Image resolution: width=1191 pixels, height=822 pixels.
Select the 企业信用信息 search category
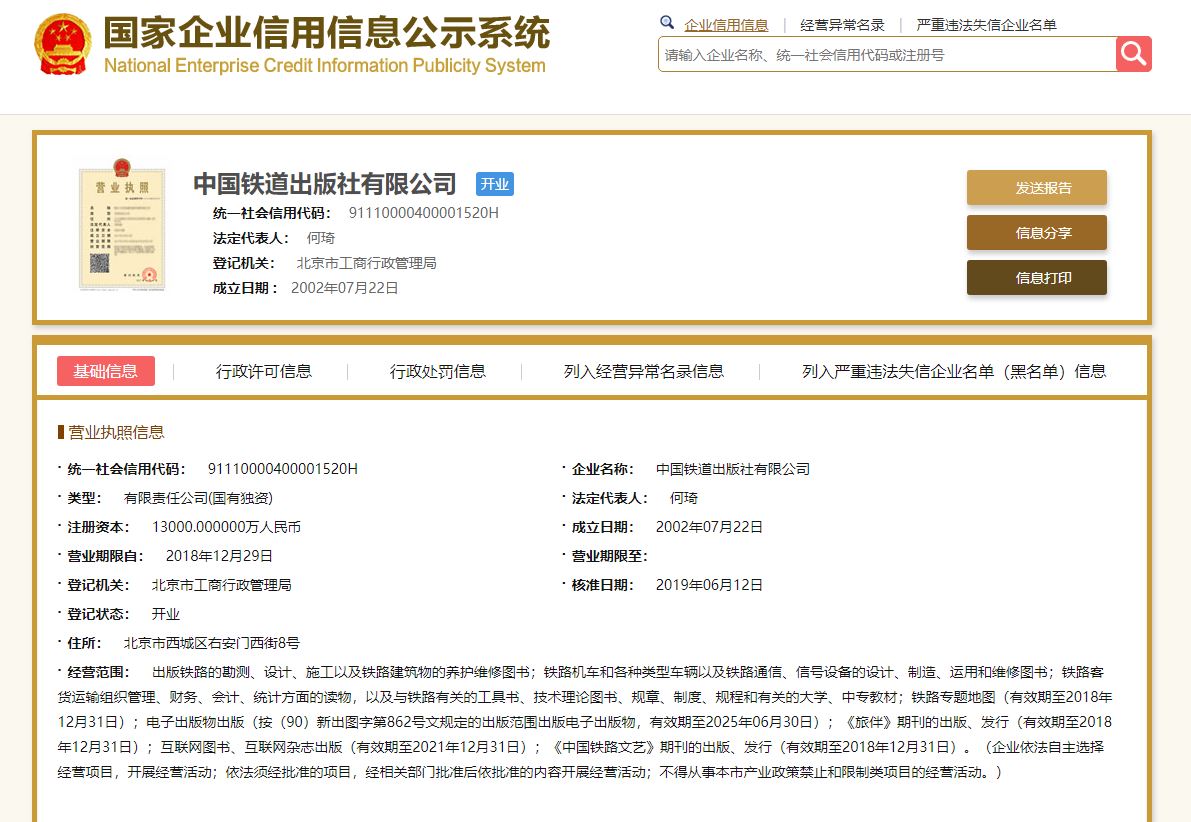coord(725,25)
